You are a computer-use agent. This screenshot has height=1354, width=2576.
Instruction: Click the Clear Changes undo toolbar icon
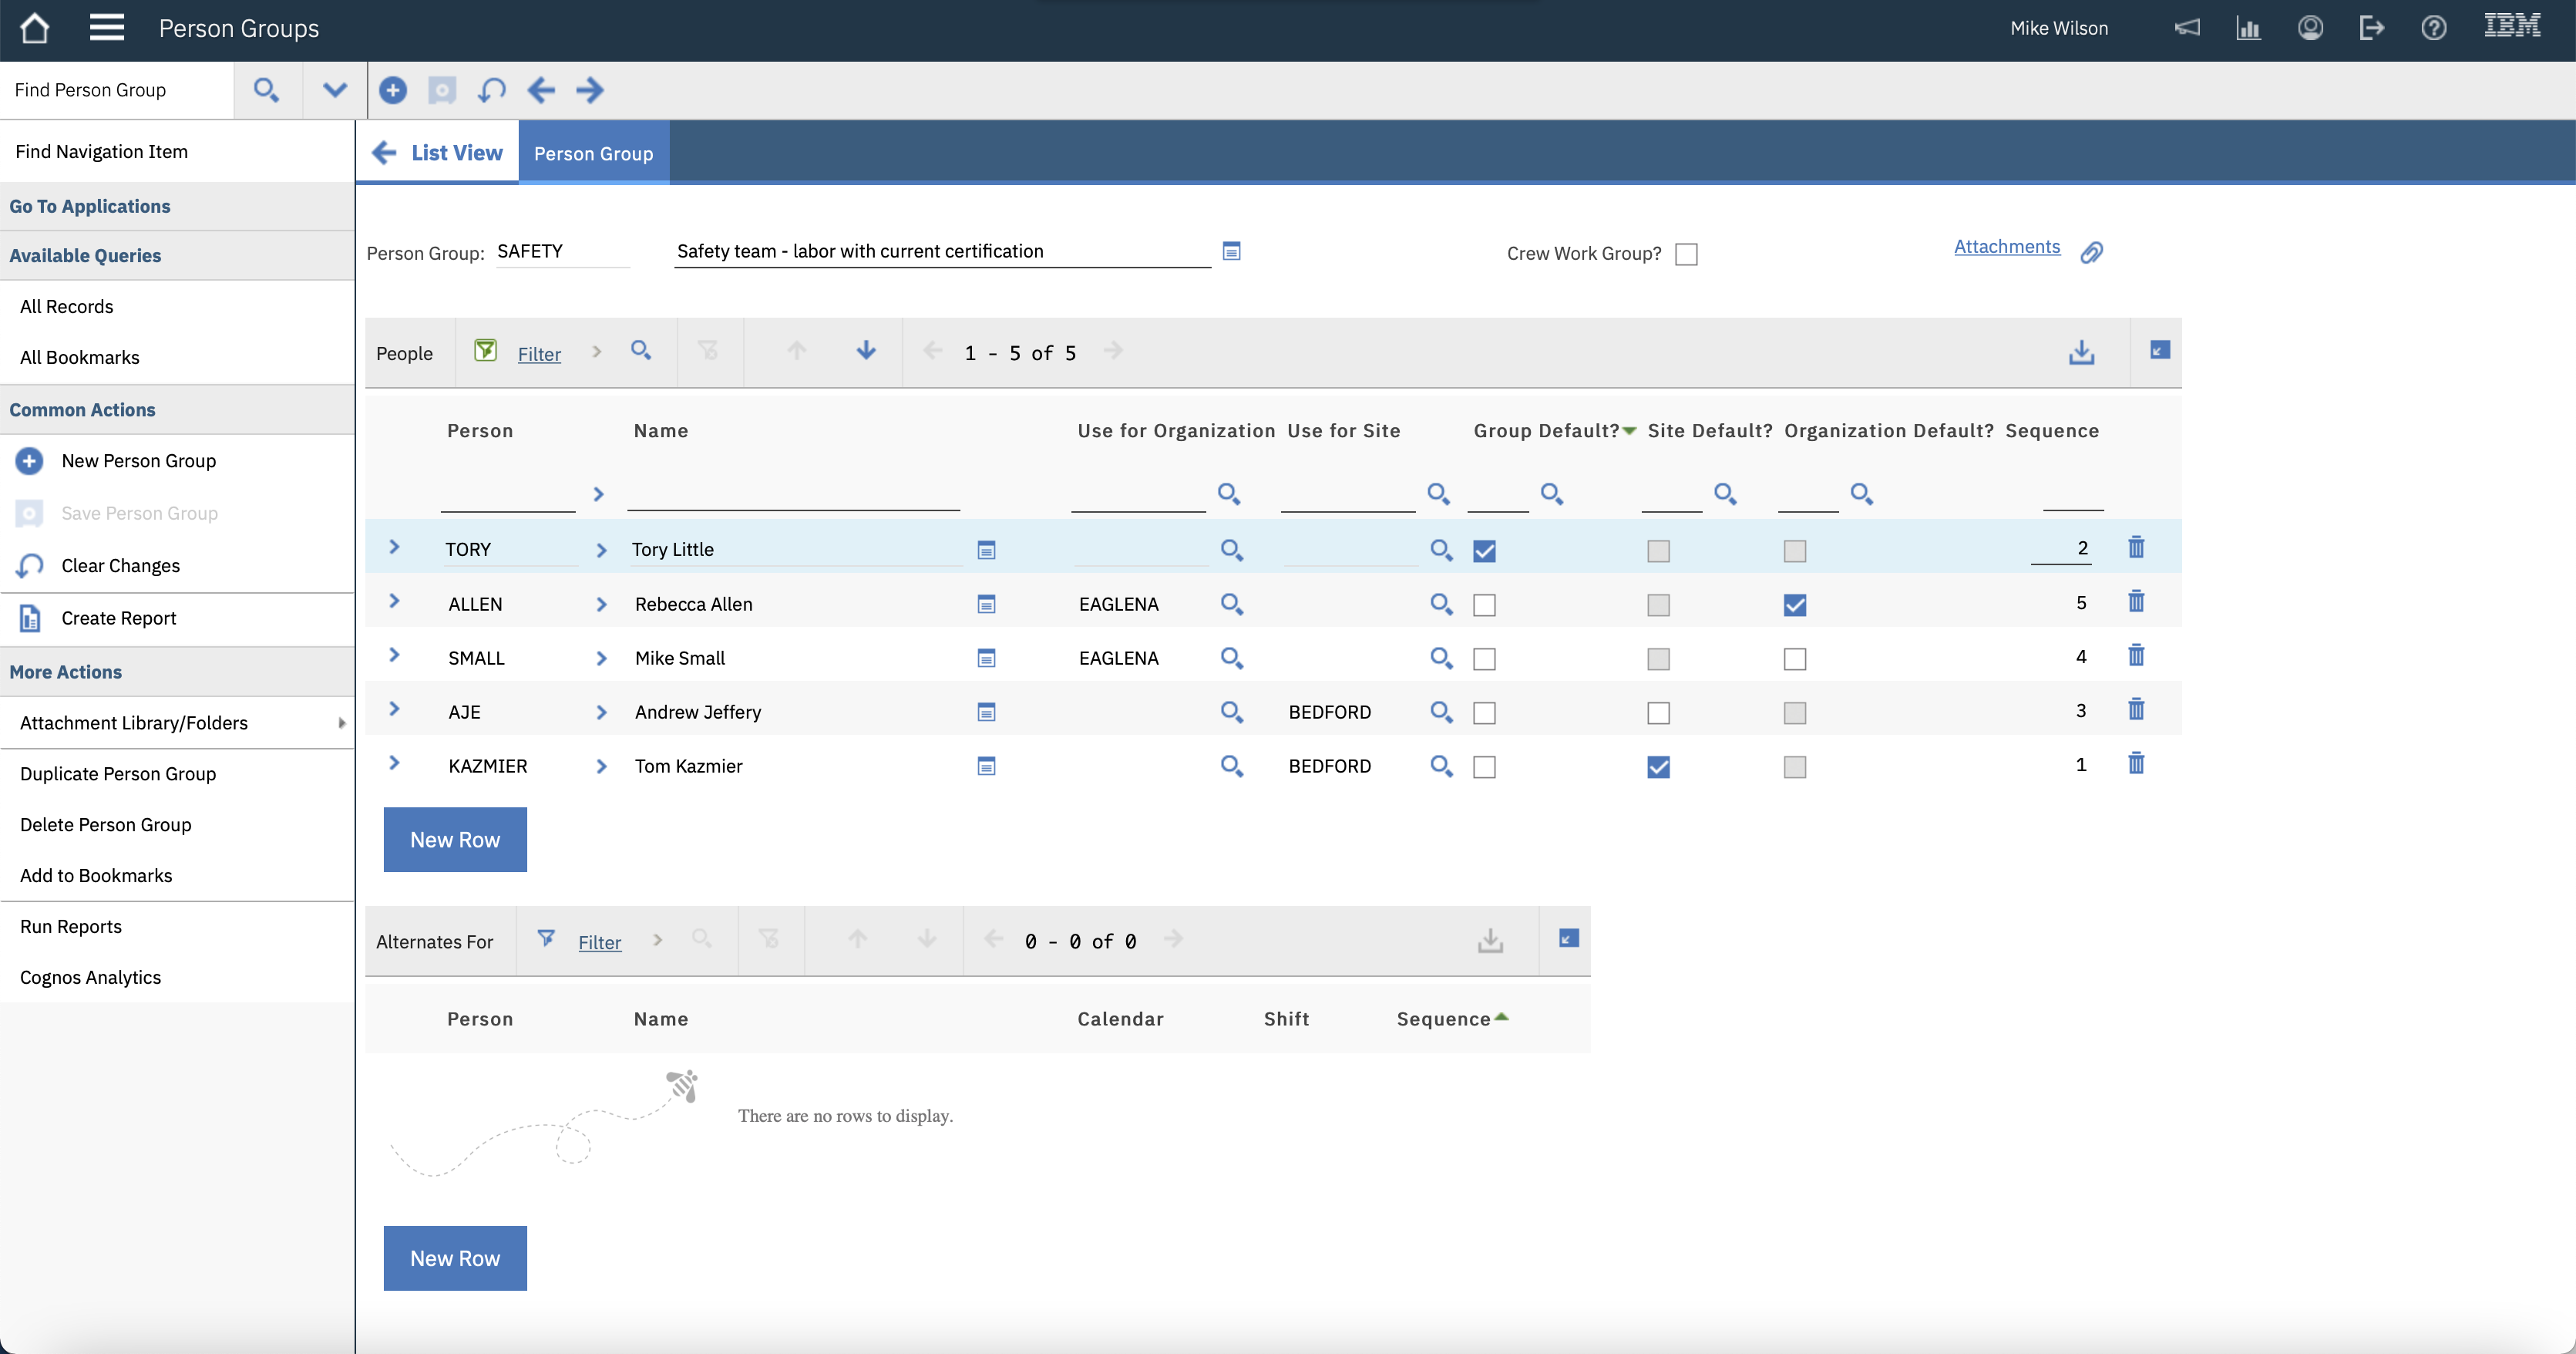pyautogui.click(x=491, y=90)
